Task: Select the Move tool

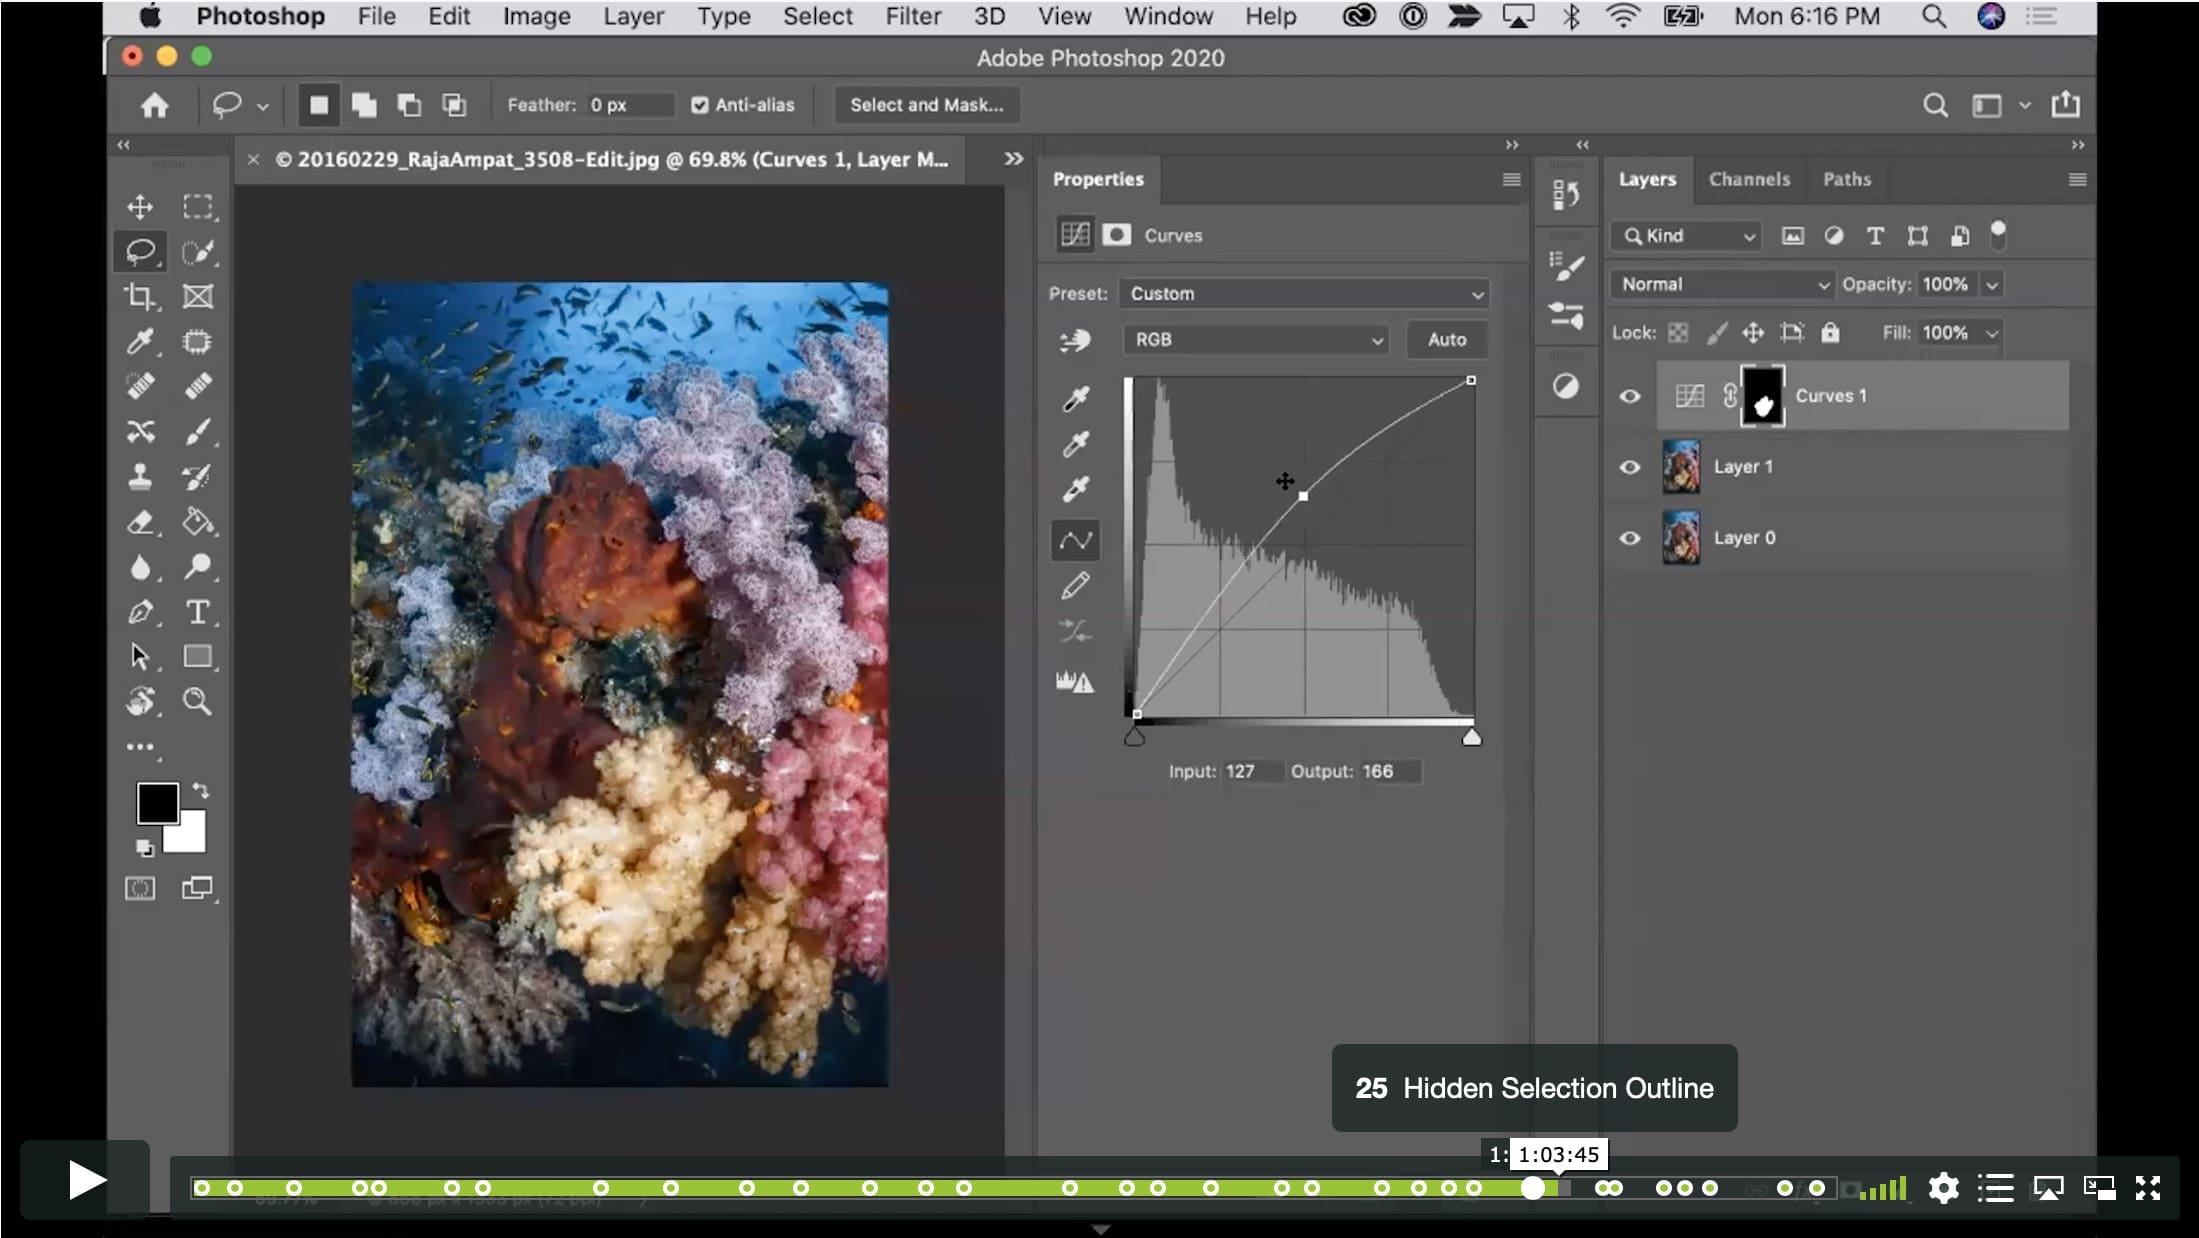Action: click(140, 206)
